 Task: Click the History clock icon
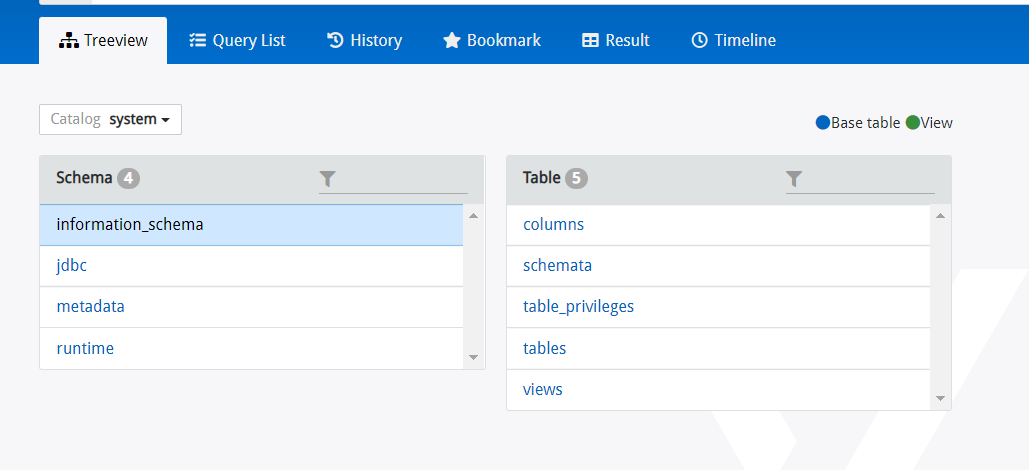335,41
